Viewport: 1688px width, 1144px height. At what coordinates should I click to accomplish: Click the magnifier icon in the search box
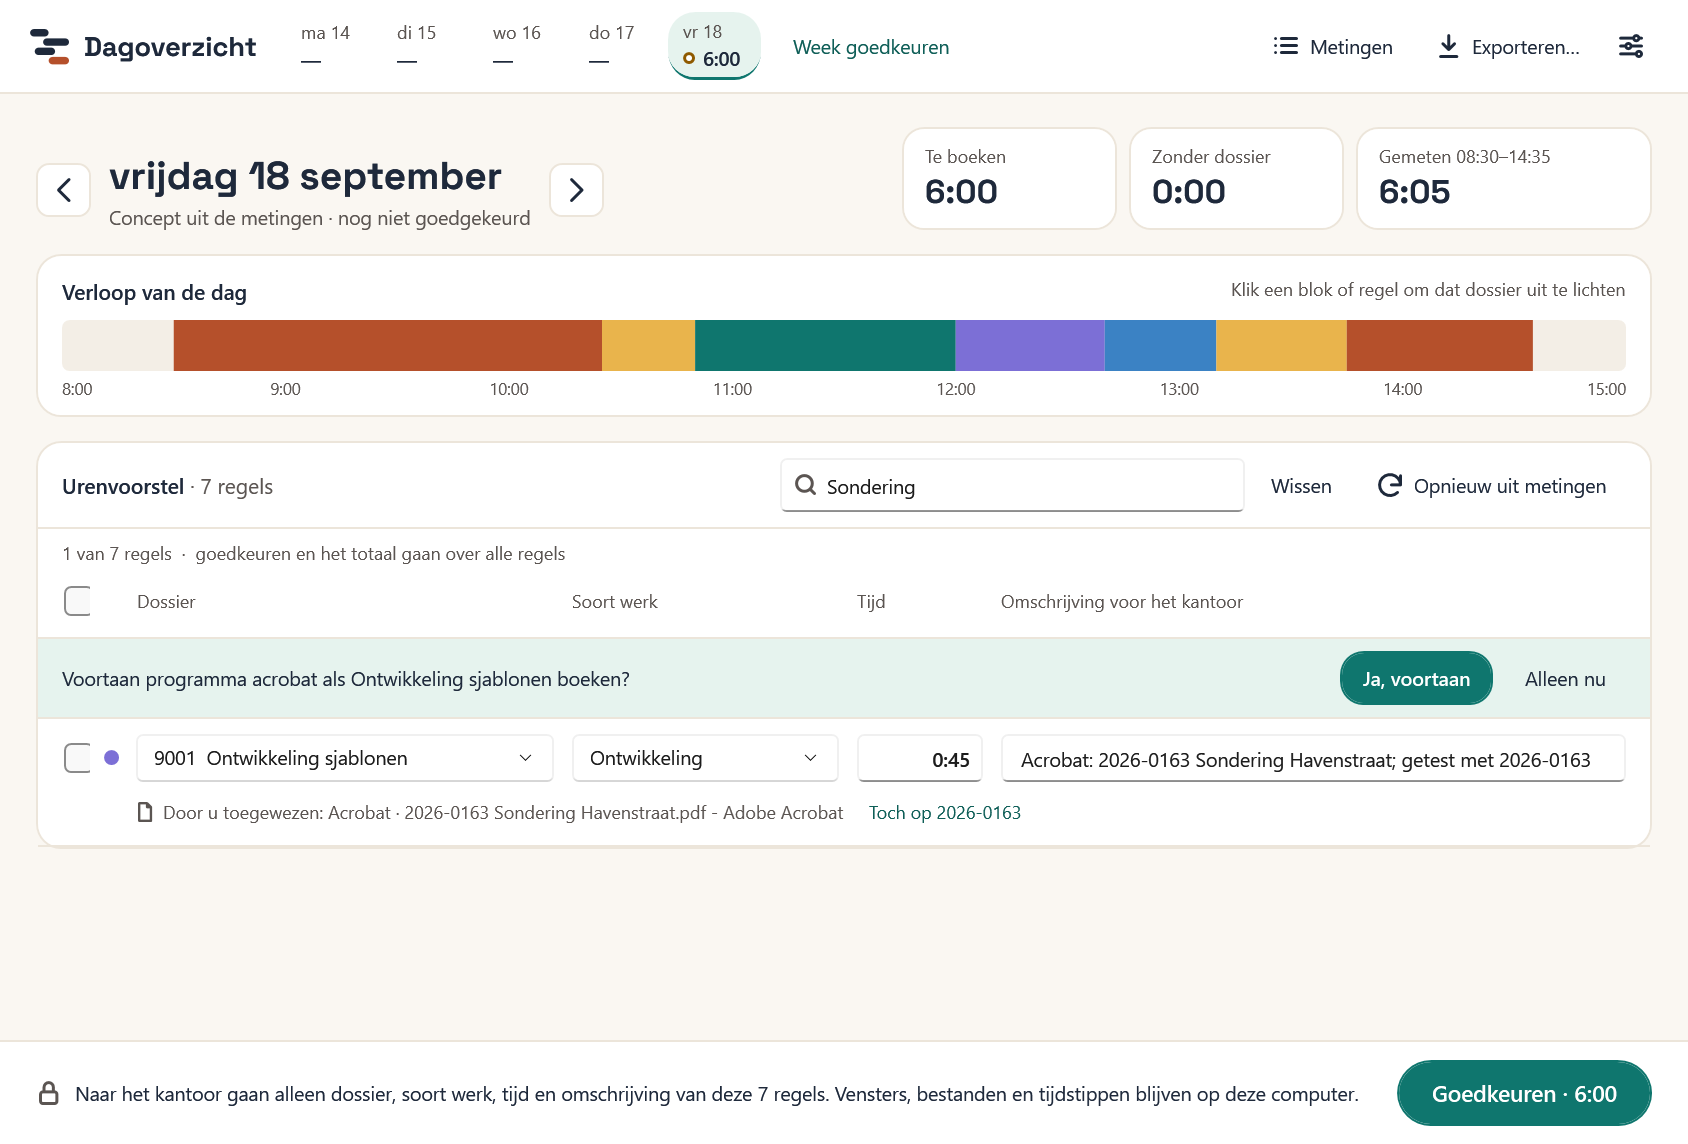coord(805,486)
